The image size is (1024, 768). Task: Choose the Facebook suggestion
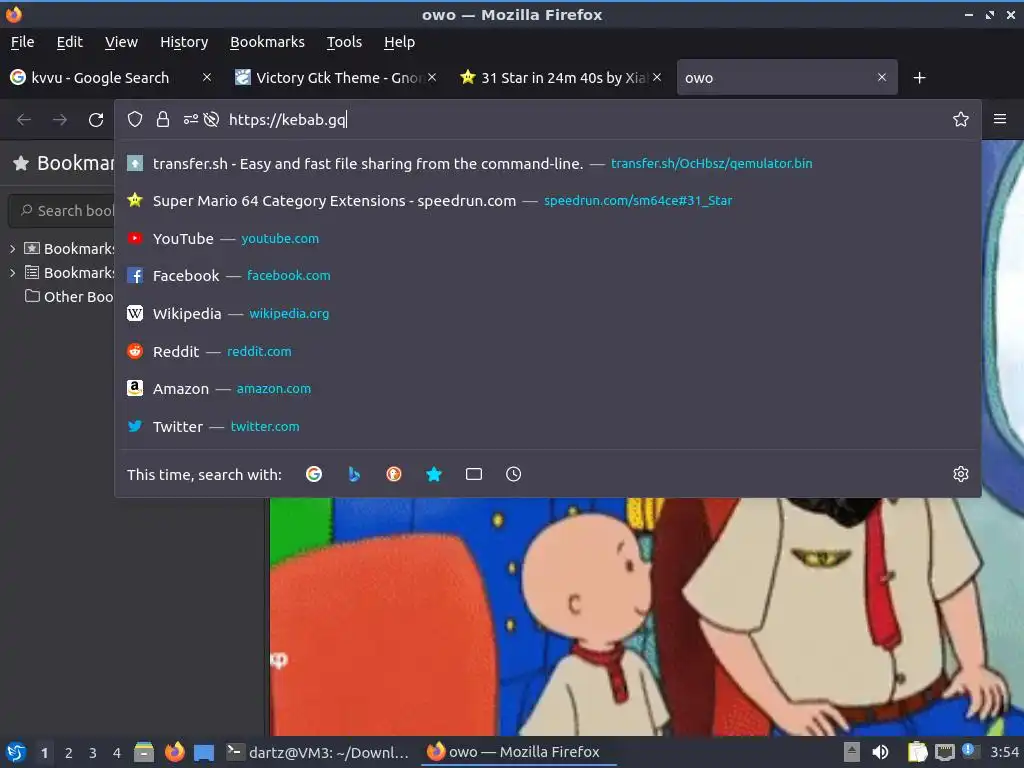(547, 276)
